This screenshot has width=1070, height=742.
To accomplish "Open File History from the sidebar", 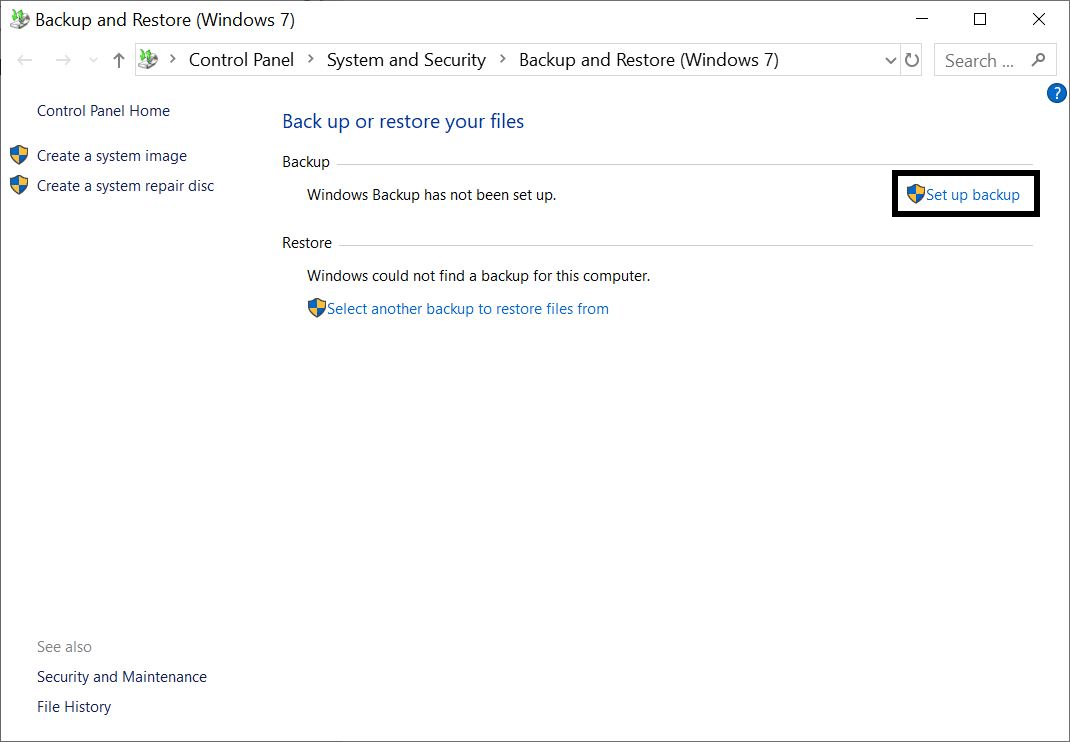I will tap(73, 706).
